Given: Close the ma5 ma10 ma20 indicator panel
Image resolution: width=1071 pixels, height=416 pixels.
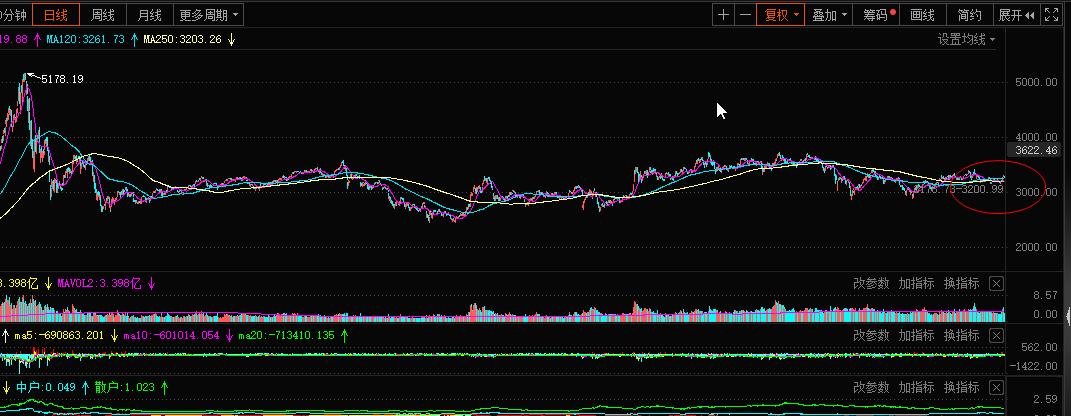Looking at the screenshot, I should click(997, 335).
